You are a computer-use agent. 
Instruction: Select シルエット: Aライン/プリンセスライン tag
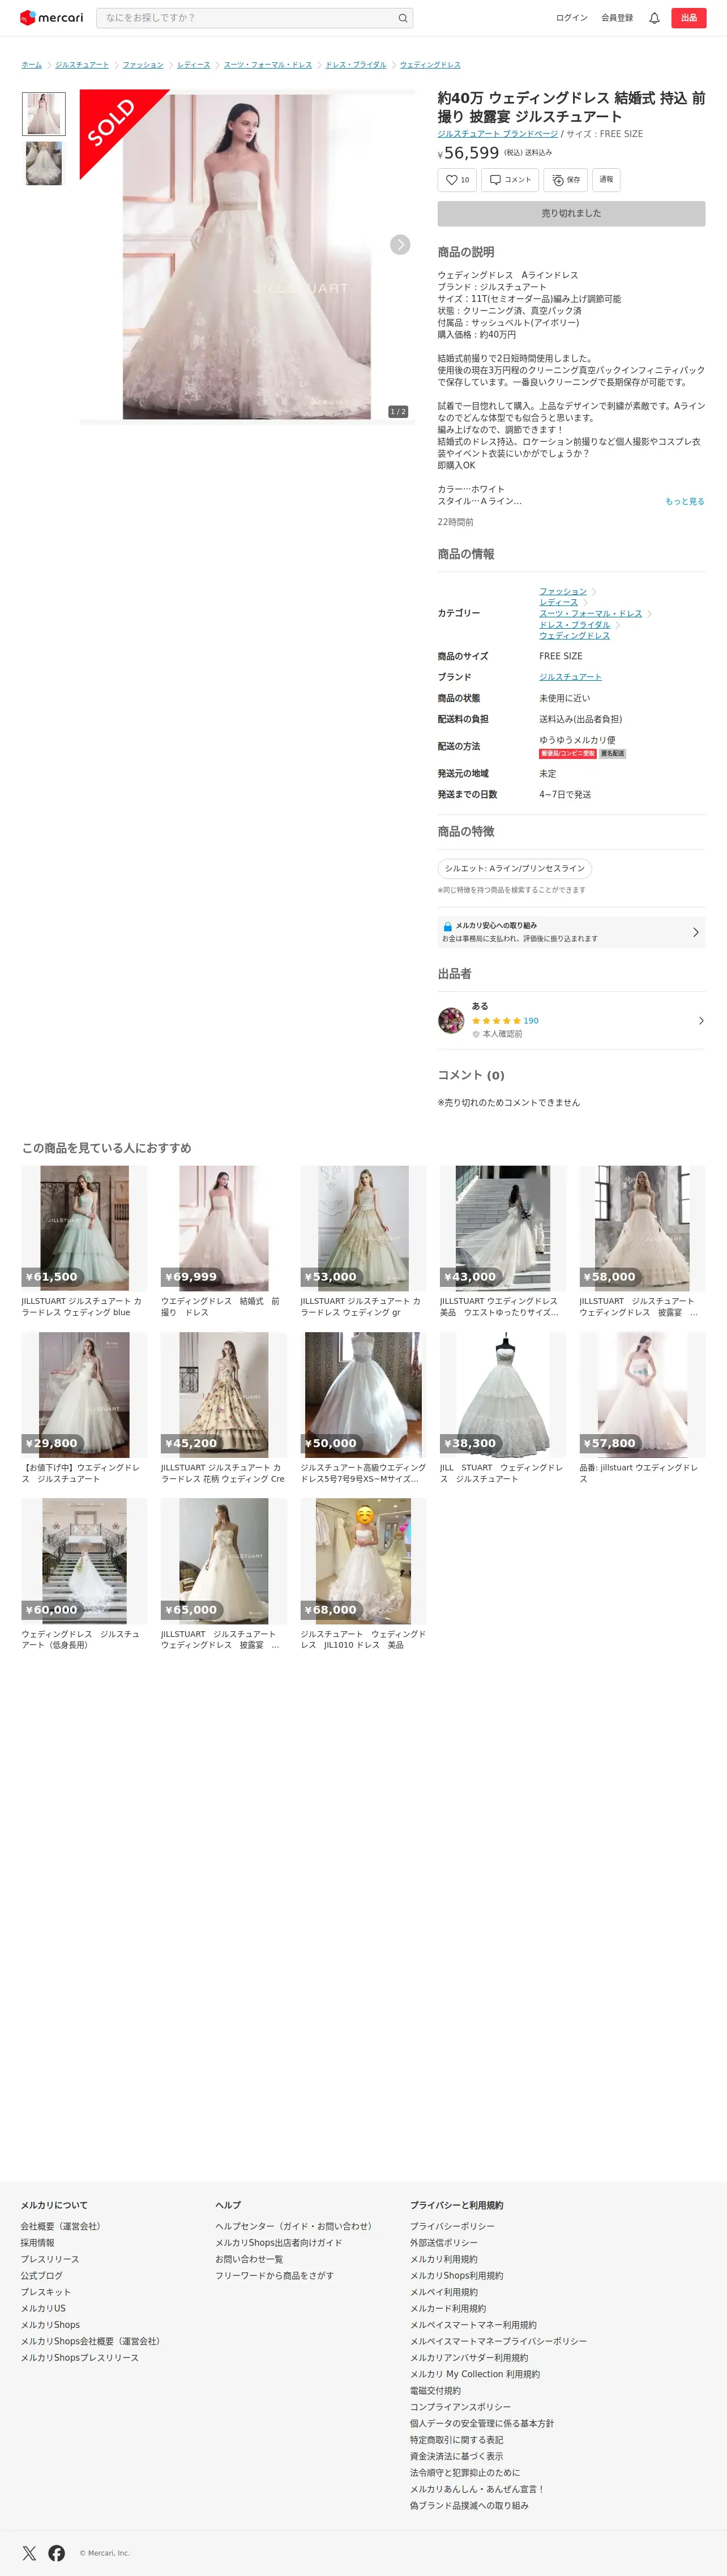(x=515, y=869)
